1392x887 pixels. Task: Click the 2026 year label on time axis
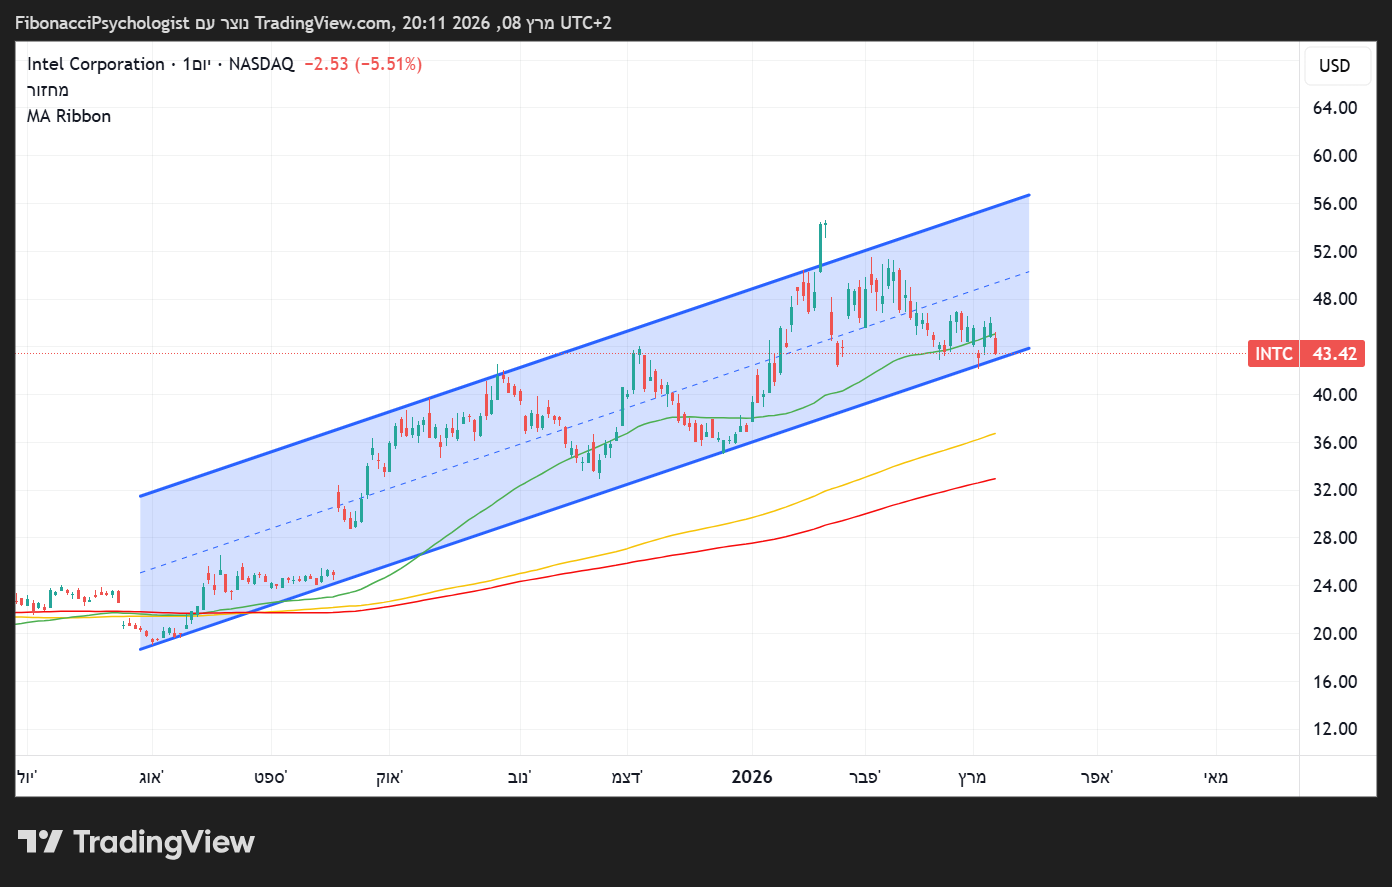(x=752, y=777)
